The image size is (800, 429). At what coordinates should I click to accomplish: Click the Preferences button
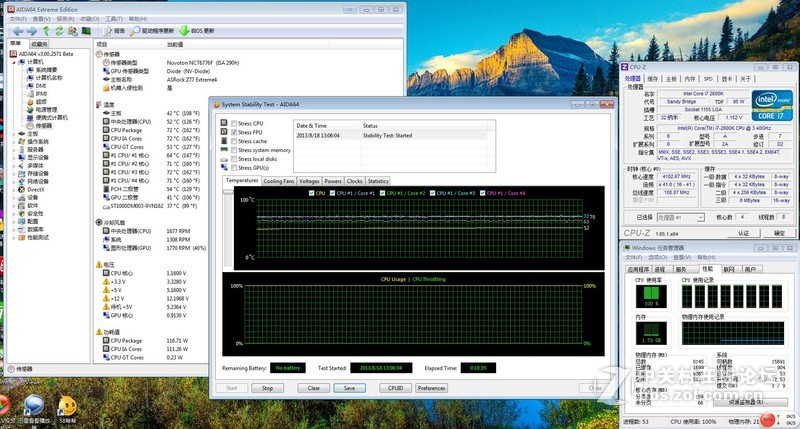coord(432,388)
